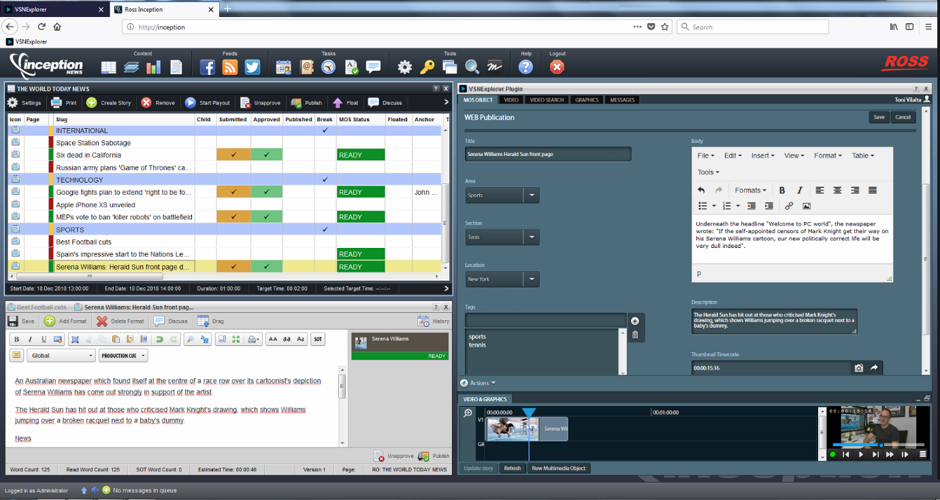Open bullet list options arrow in Body editor
This screenshot has width=940, height=500.
click(x=714, y=206)
